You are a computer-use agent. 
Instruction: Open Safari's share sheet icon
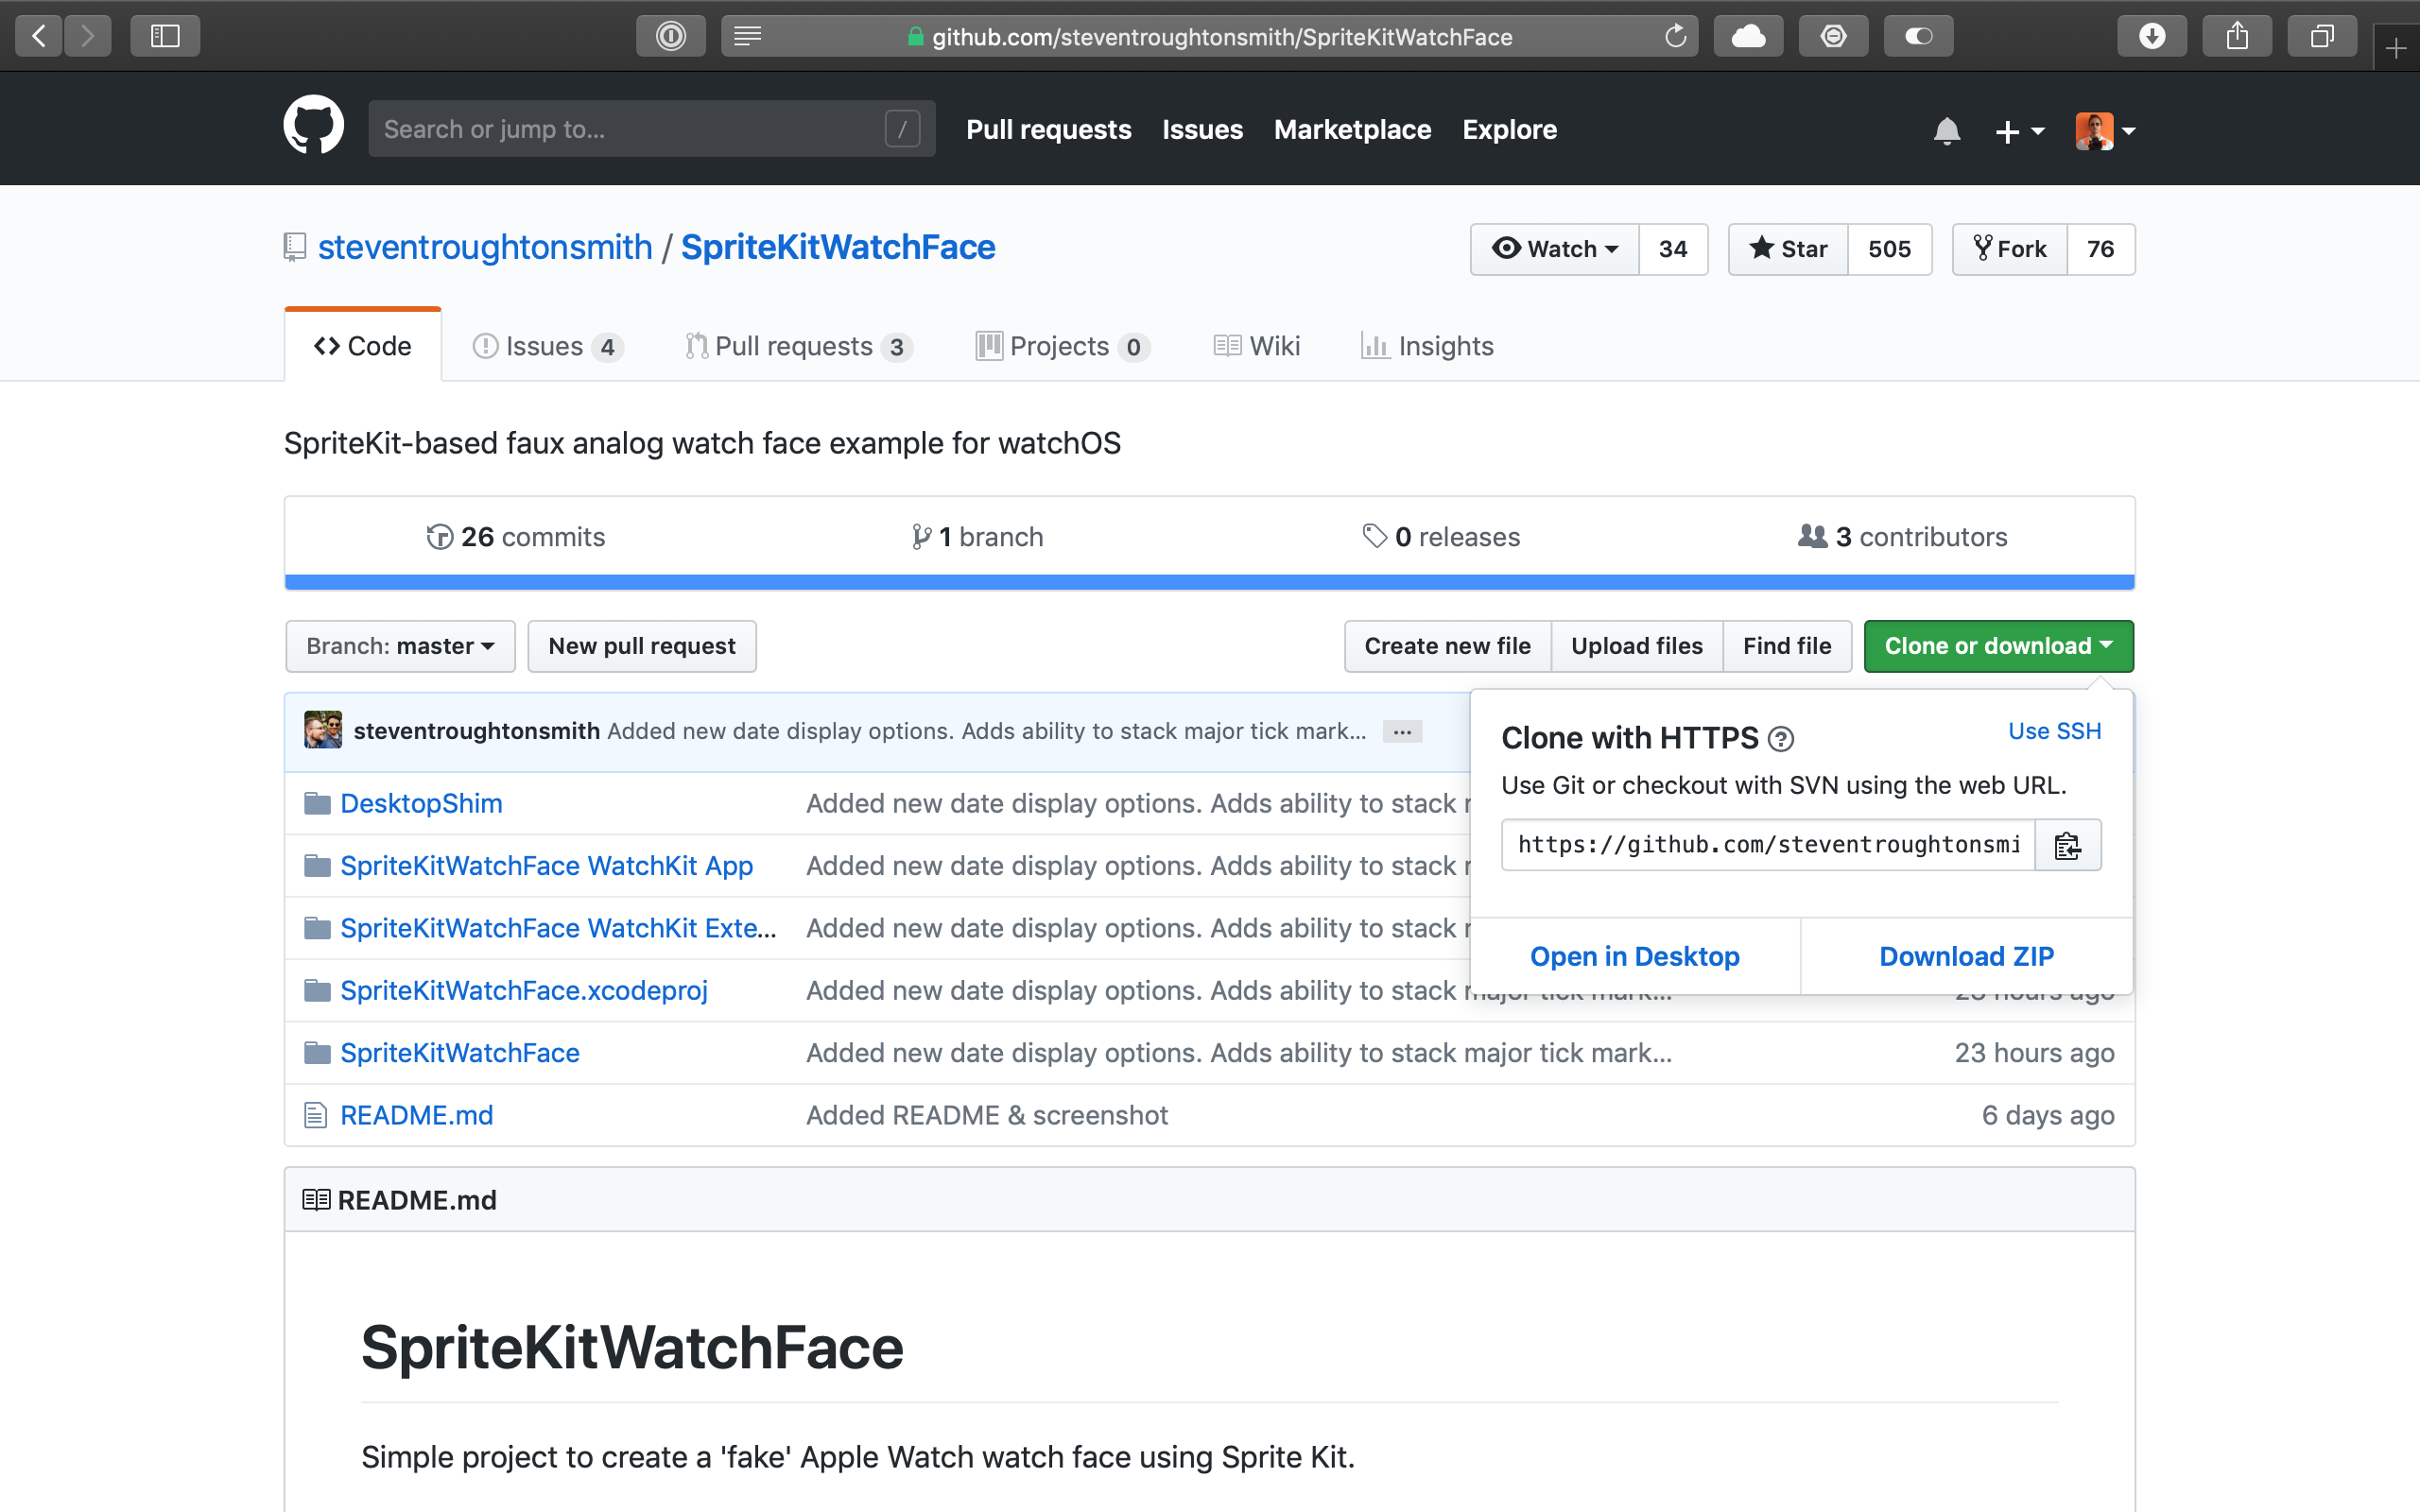click(2237, 37)
